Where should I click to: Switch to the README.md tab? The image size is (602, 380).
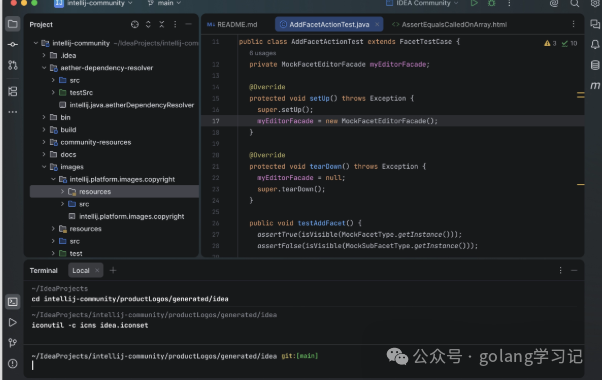(x=232, y=25)
